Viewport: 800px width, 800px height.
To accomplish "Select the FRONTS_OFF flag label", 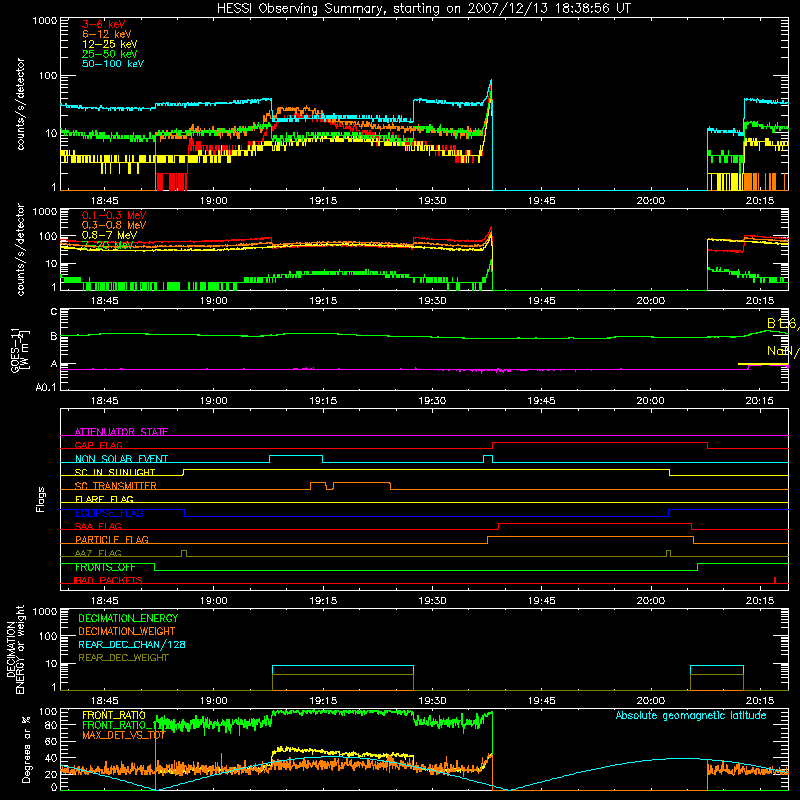I will 105,567.
